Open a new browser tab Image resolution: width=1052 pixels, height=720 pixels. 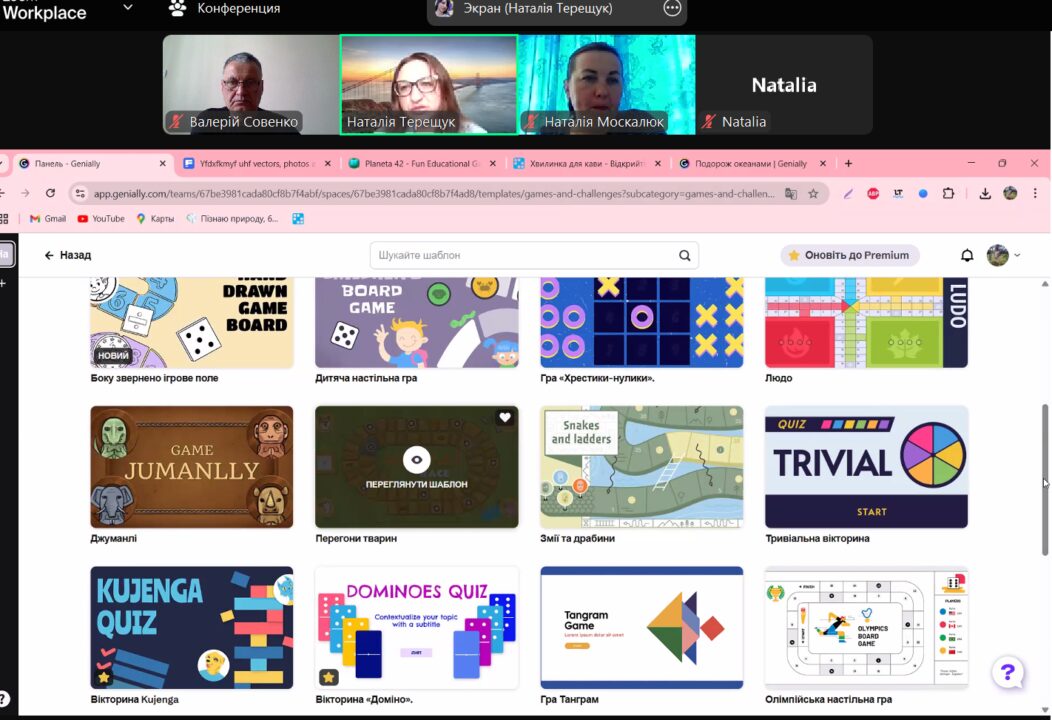coord(848,163)
